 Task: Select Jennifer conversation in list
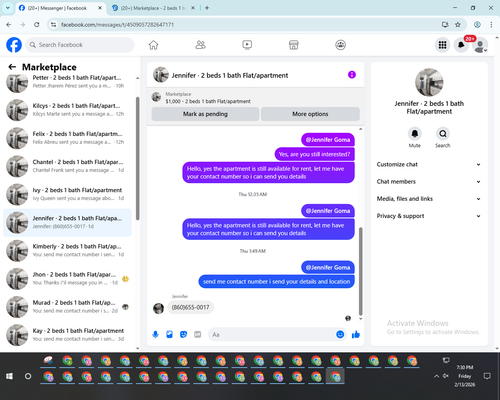[67, 222]
